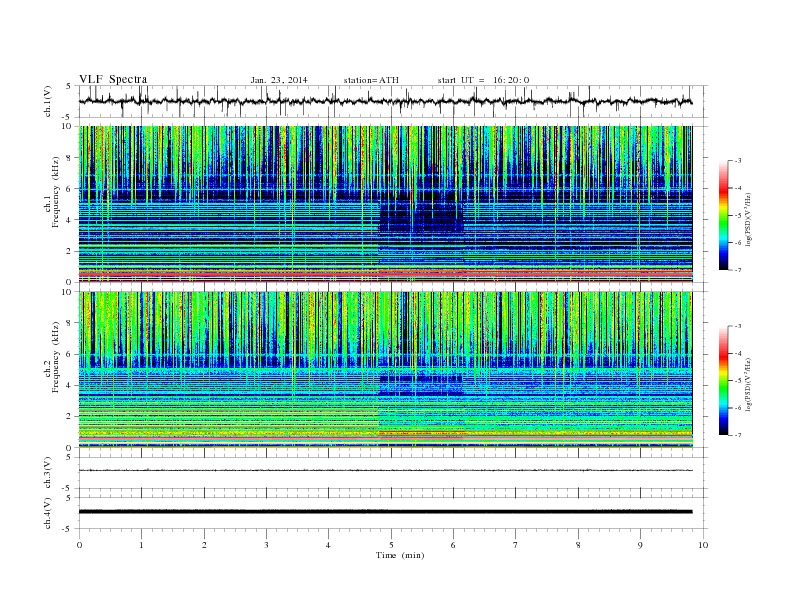Click the "-3" tick on ch.1 colorbar

[737, 161]
